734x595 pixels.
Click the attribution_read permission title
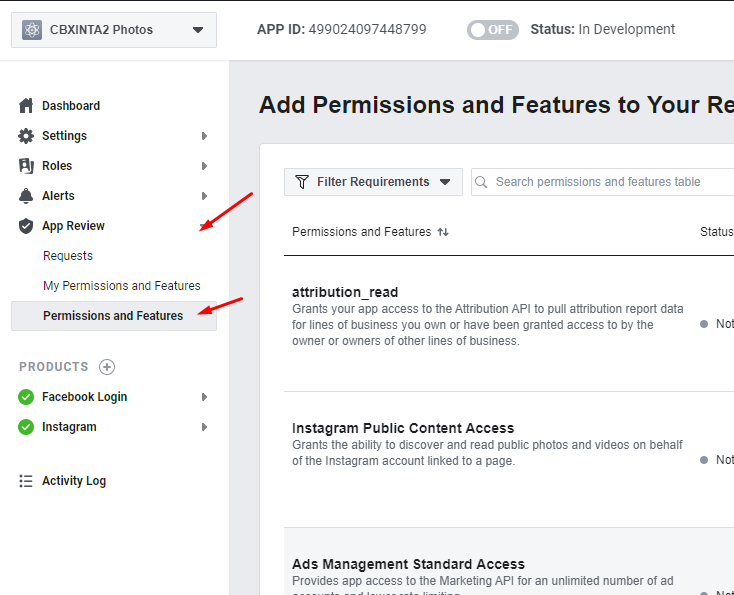tap(345, 292)
